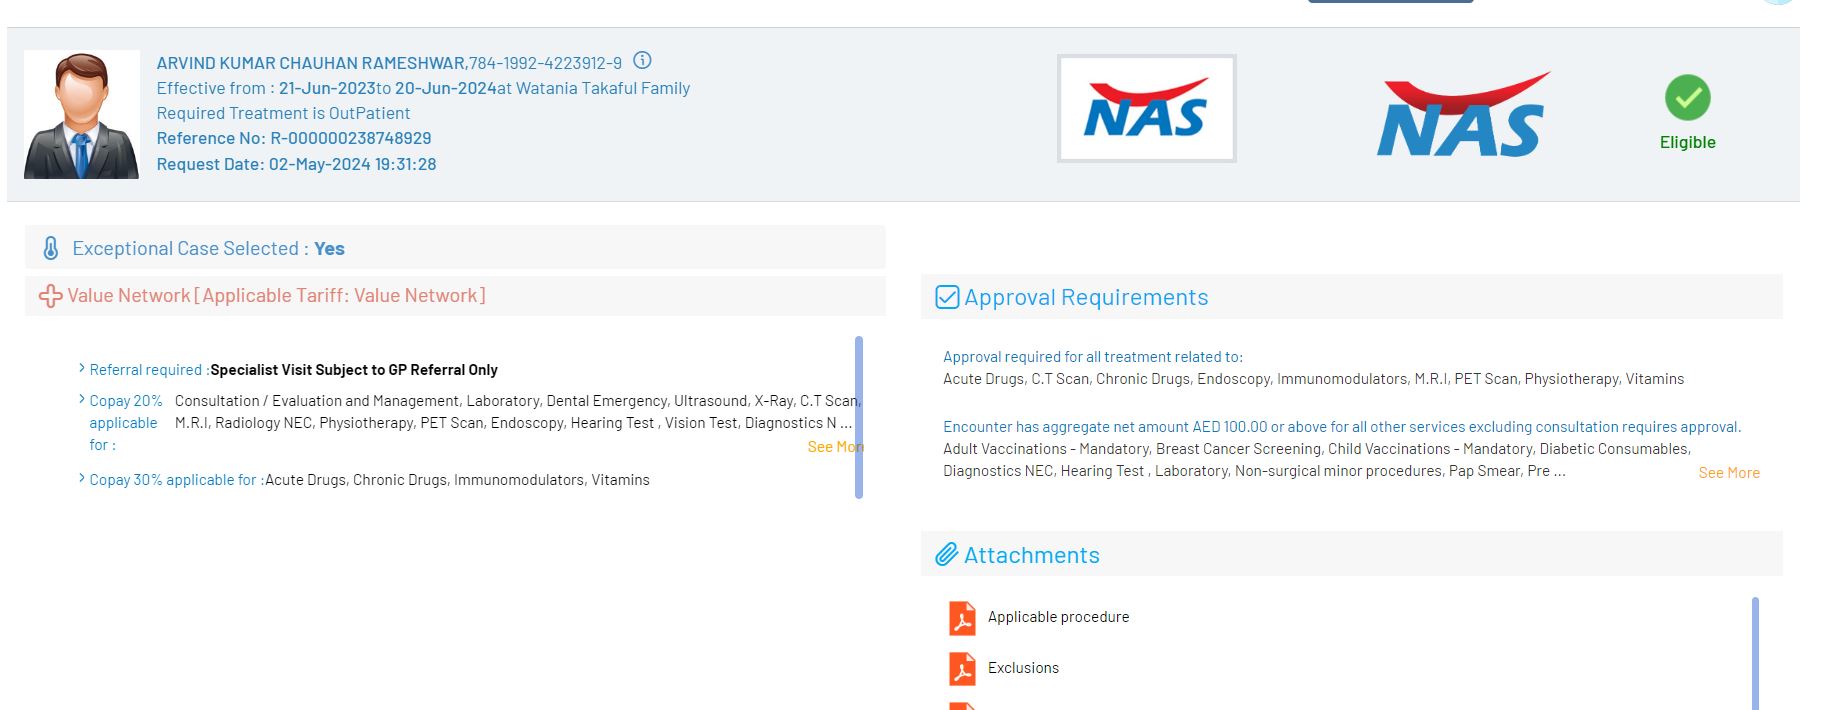Click the Effective from 21-Jun-2023 line
Image resolution: width=1837 pixels, height=710 pixels.
(423, 88)
